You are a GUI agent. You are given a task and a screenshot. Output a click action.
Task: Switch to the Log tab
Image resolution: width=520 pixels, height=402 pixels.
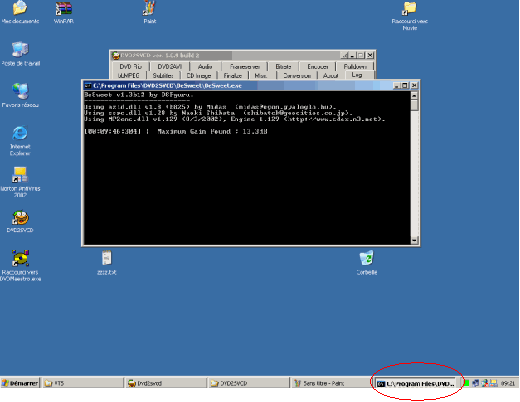(x=357, y=75)
